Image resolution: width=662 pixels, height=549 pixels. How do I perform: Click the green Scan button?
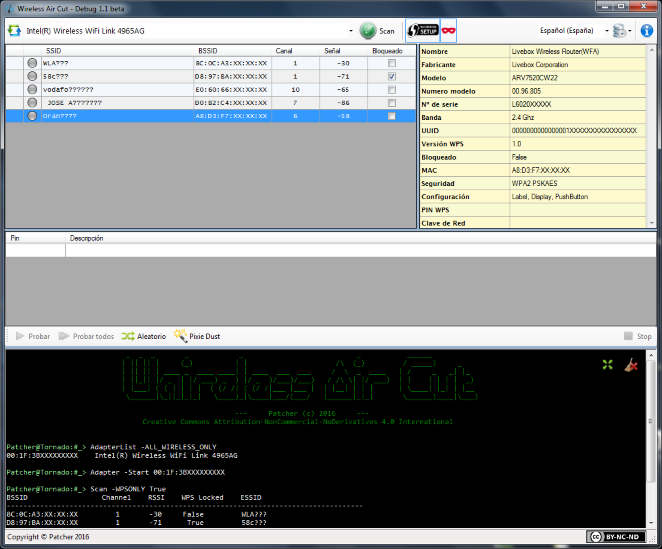click(378, 31)
